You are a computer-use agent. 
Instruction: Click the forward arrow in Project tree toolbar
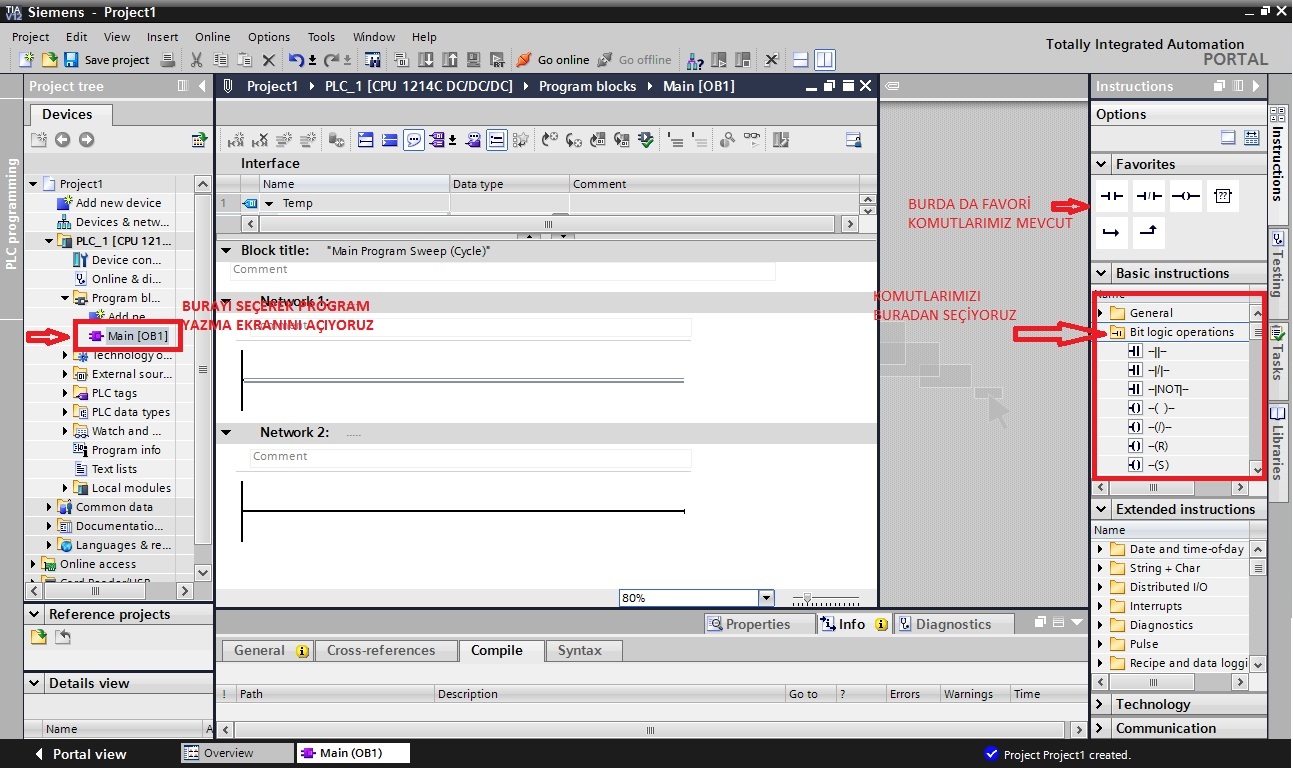pos(86,140)
